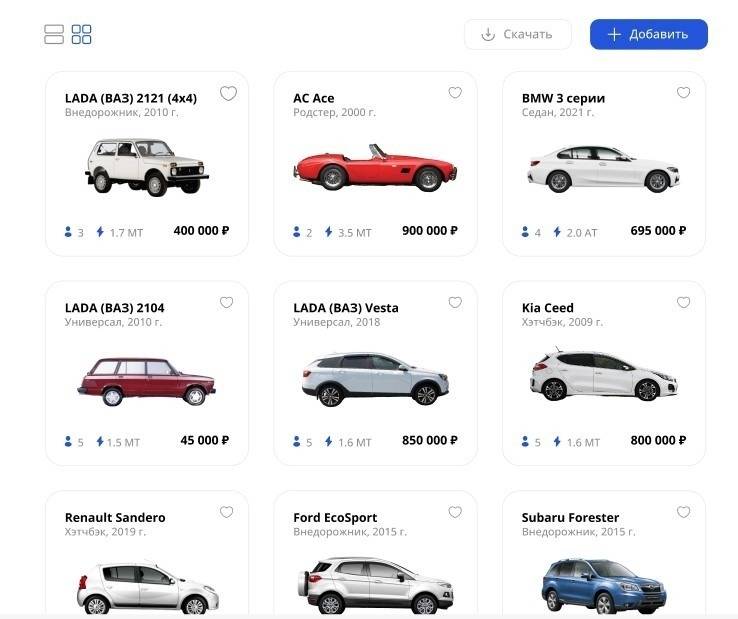Toggle favorite for Ford EcoSport
The width and height of the screenshot is (738, 619).
pos(455,512)
